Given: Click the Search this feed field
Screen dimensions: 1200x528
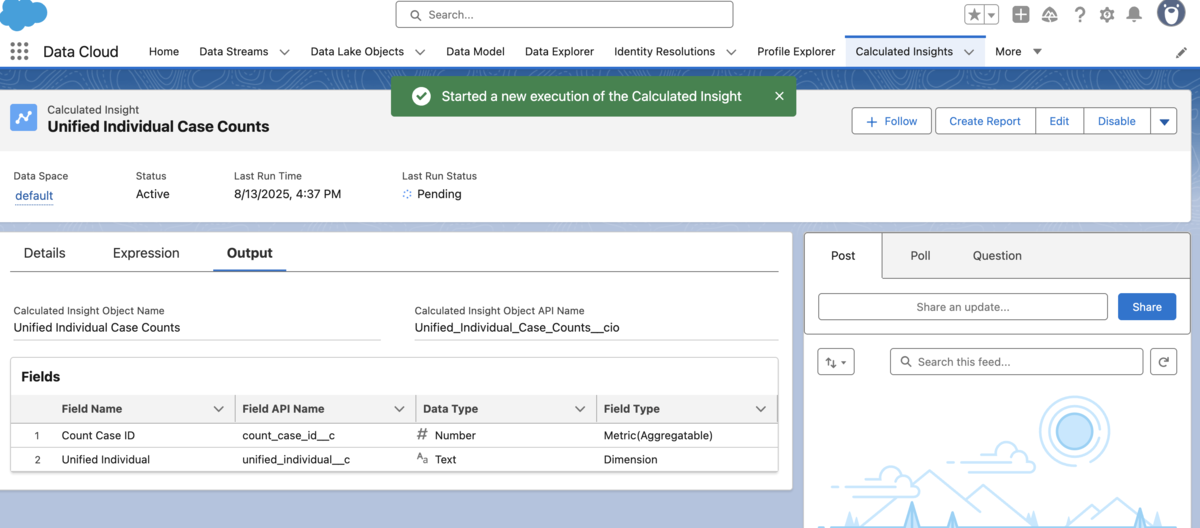Looking at the screenshot, I should click(1016, 362).
